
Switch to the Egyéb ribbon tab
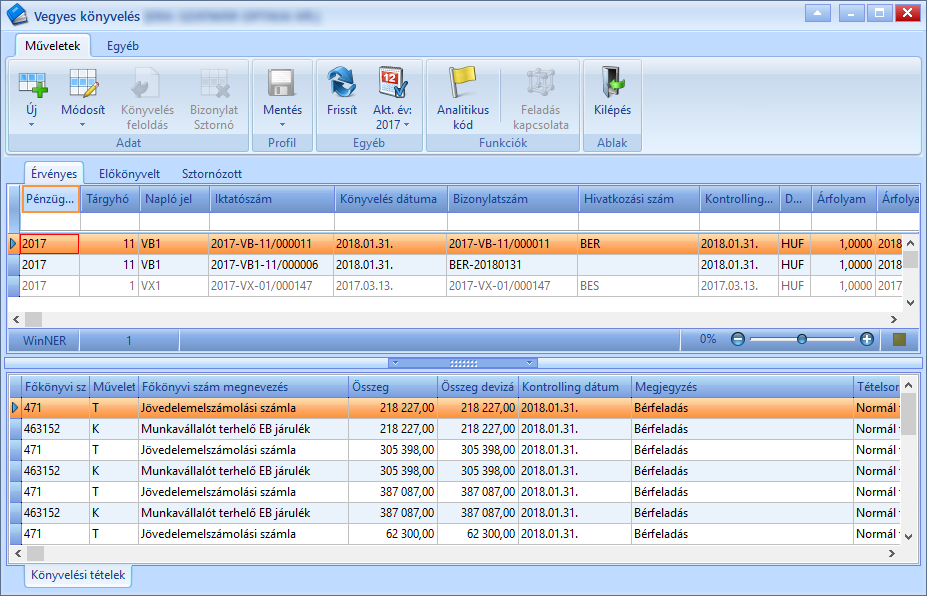[x=123, y=46]
